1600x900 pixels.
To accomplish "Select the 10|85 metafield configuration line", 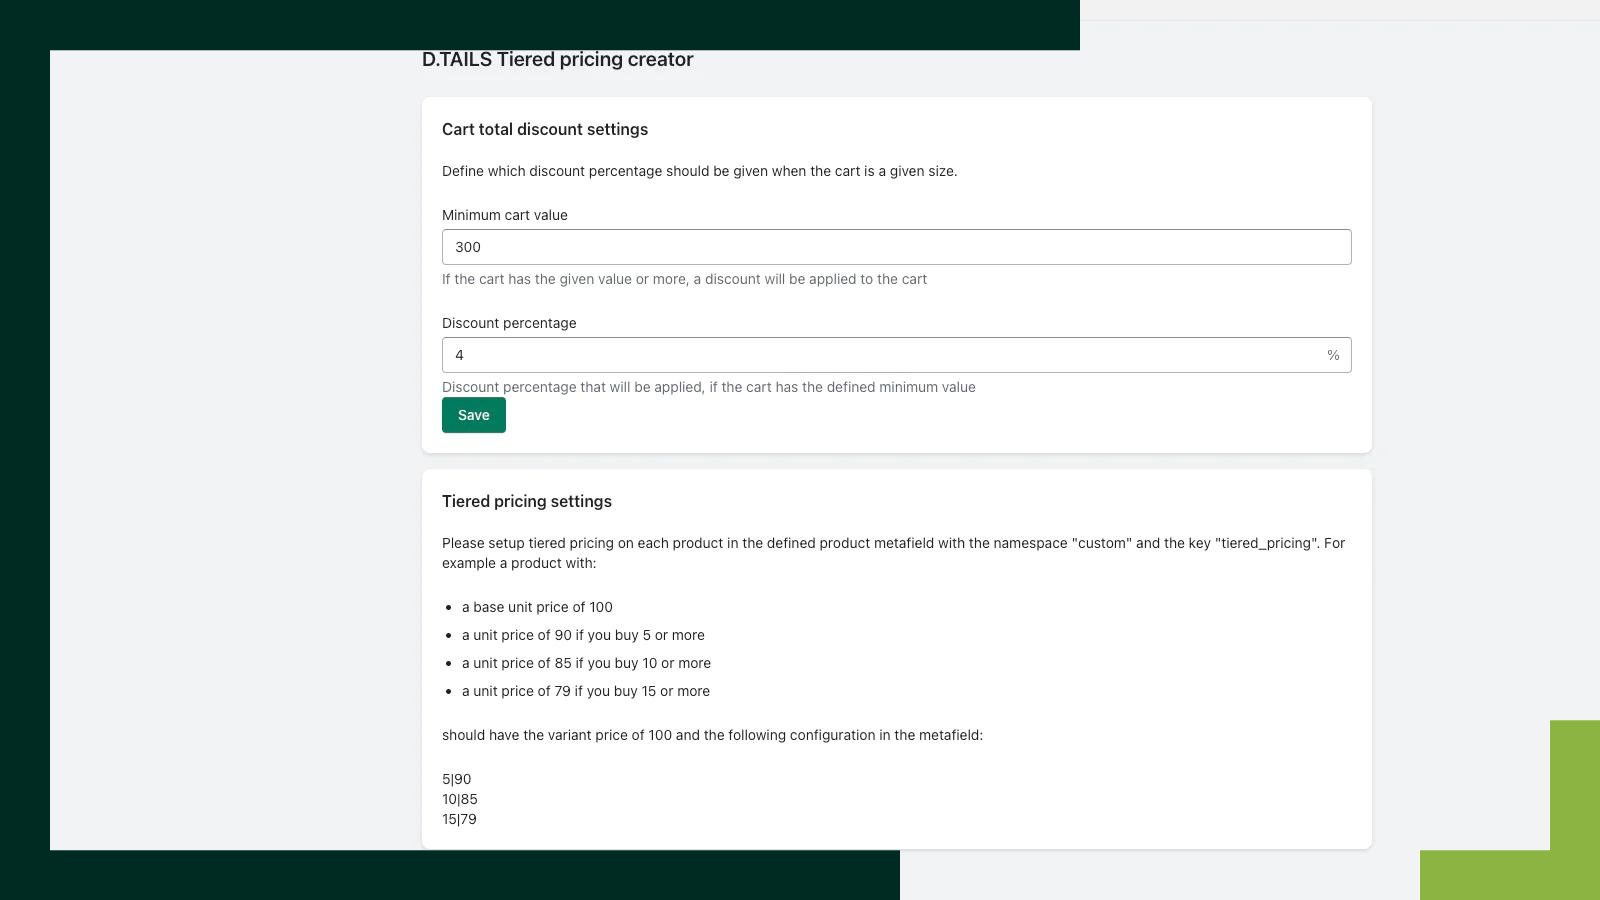I will tap(460, 799).
